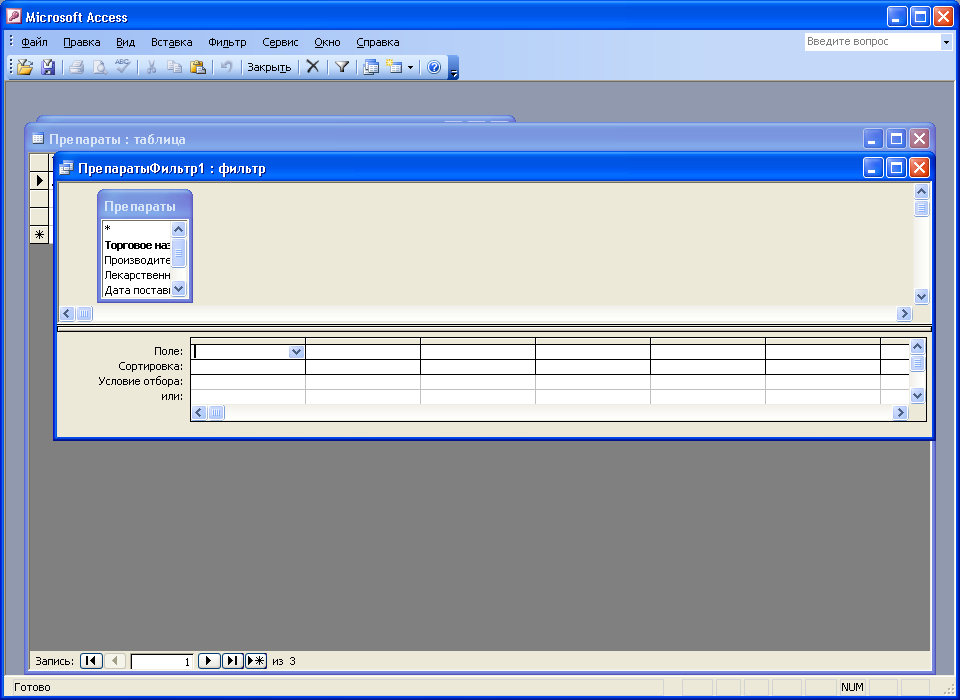Open the Файл menu
960x700 pixels.
point(34,42)
